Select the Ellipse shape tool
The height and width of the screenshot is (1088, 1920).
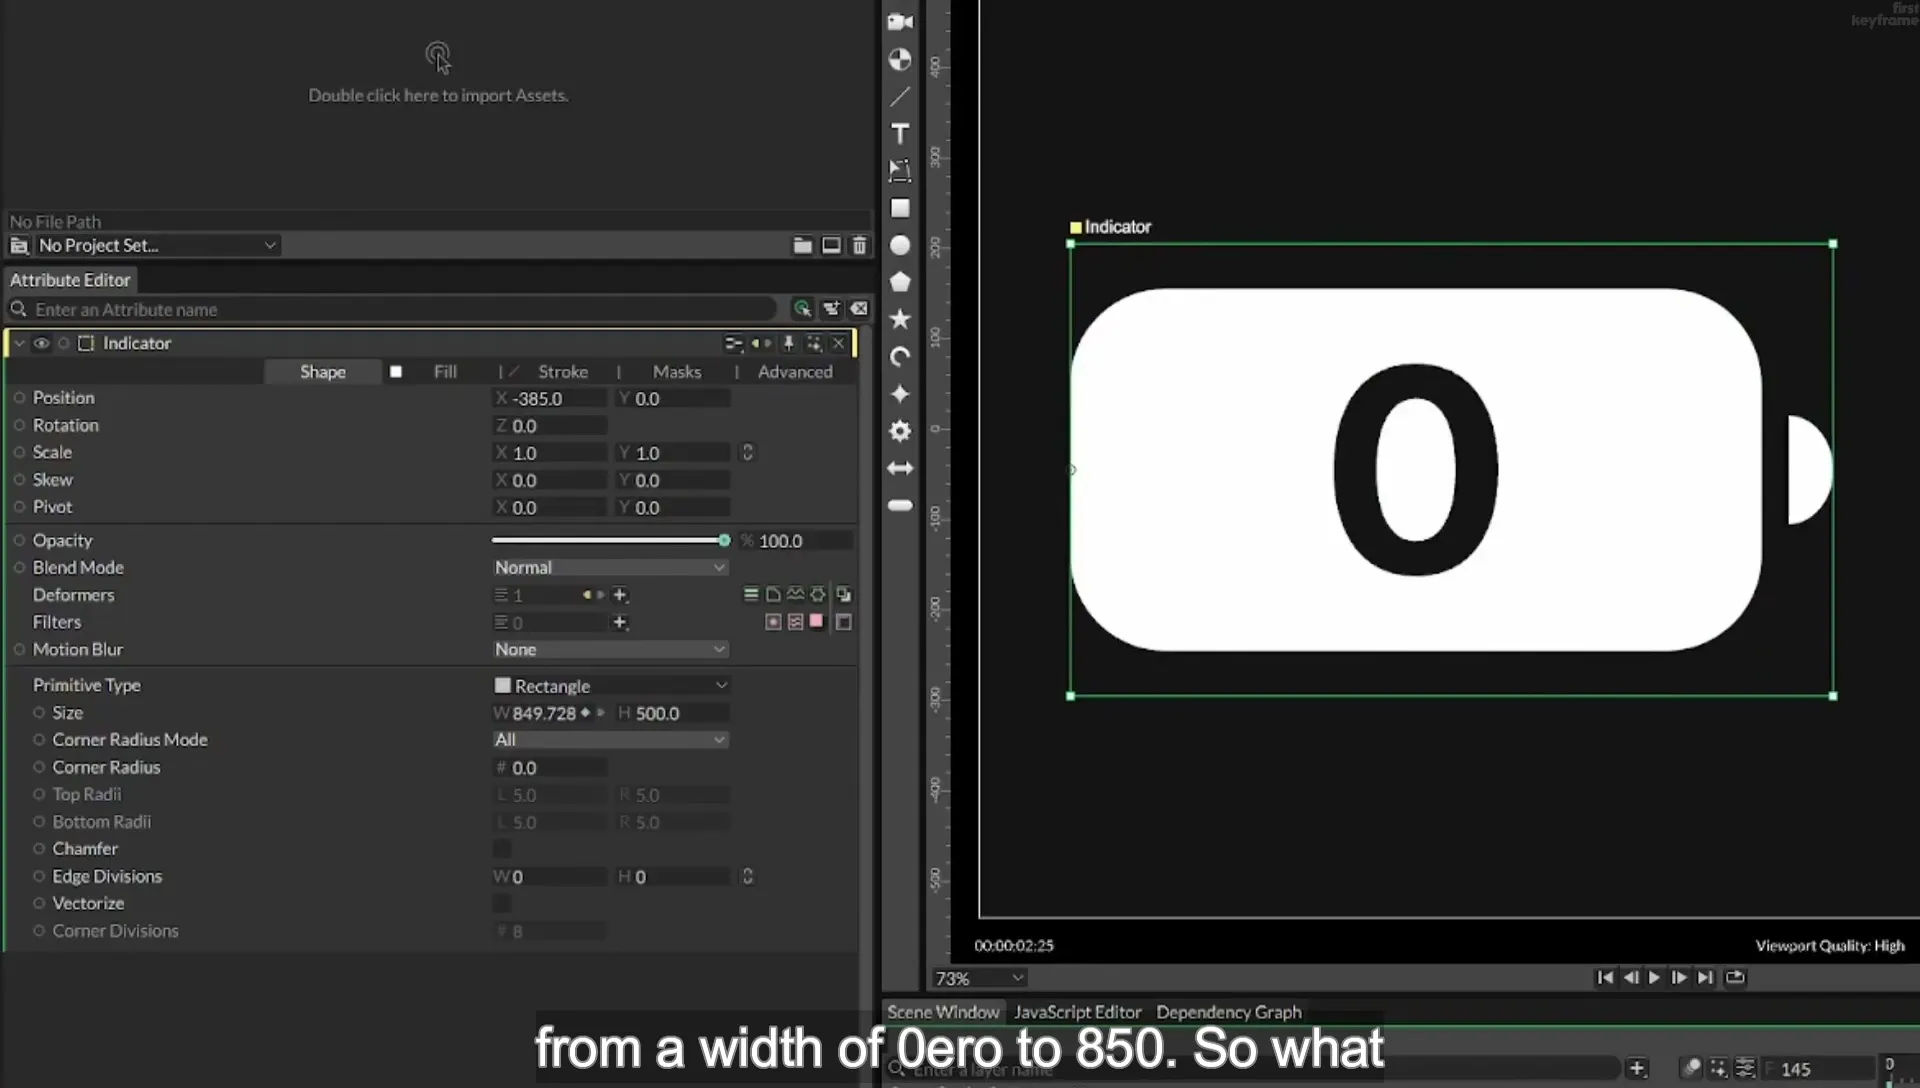[900, 245]
